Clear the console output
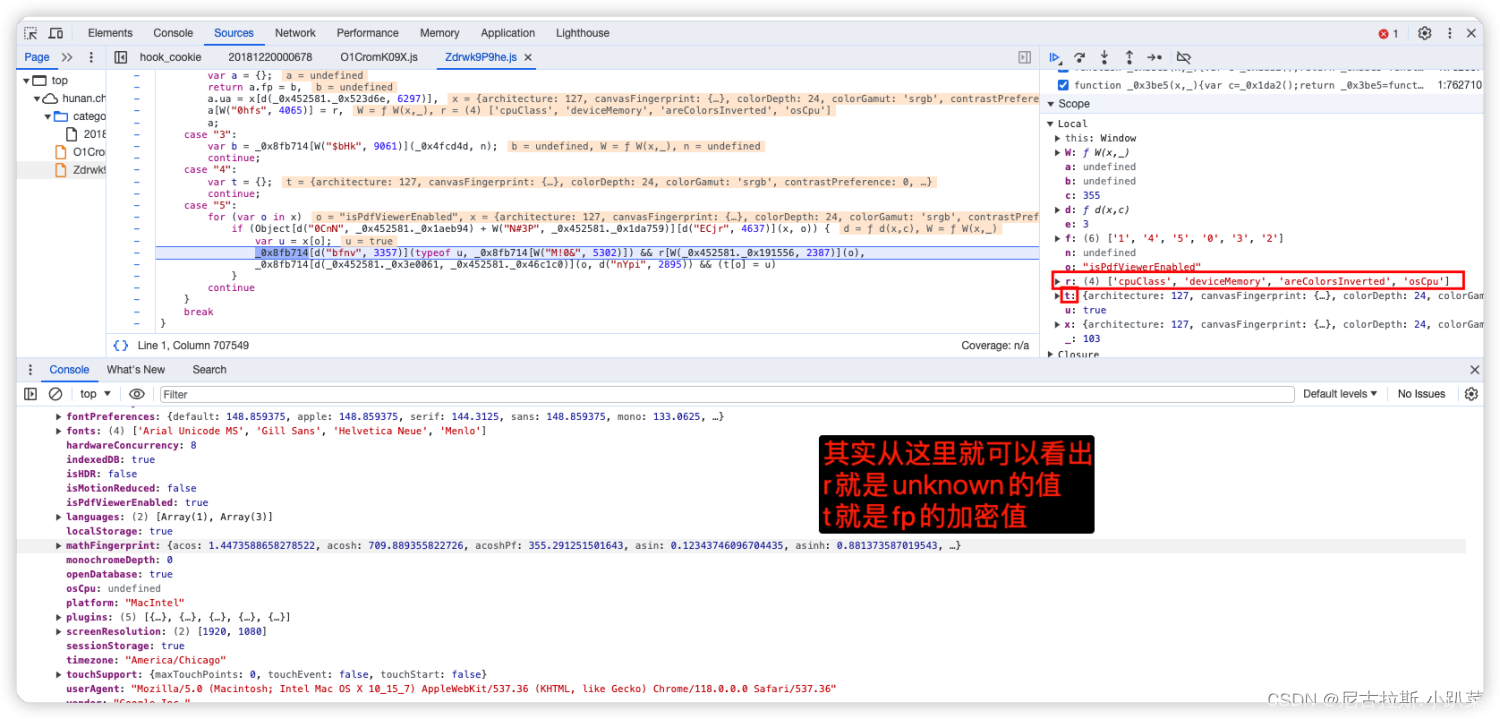Screen dimensions: 1500x719 click(x=54, y=393)
